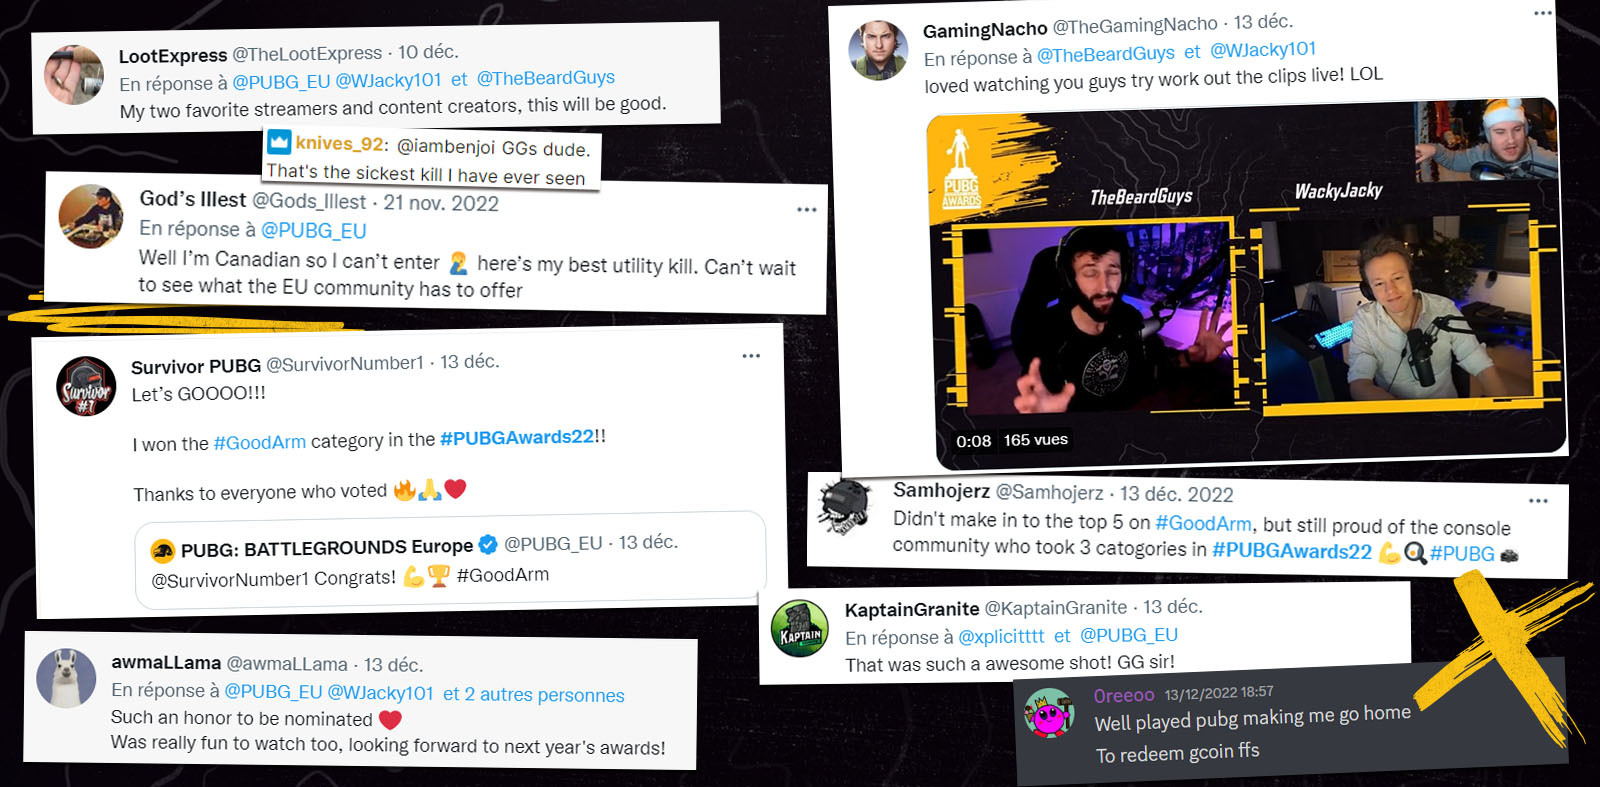This screenshot has height=787, width=1600.
Task: Open the quoted PUBG: BATTLEGROUNDS Europe tweet
Action: 450,560
